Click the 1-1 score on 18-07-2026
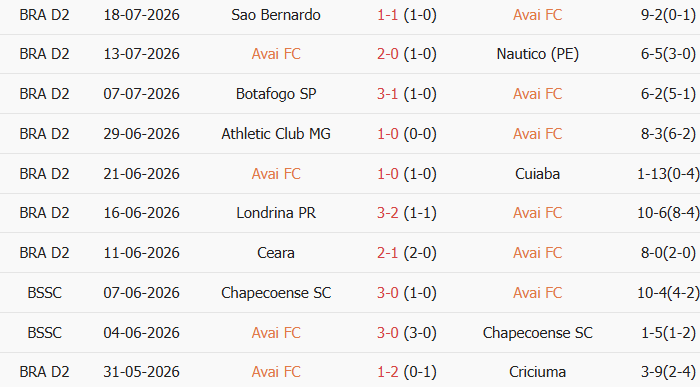Screen dimensions: 700x387 [x=388, y=15]
